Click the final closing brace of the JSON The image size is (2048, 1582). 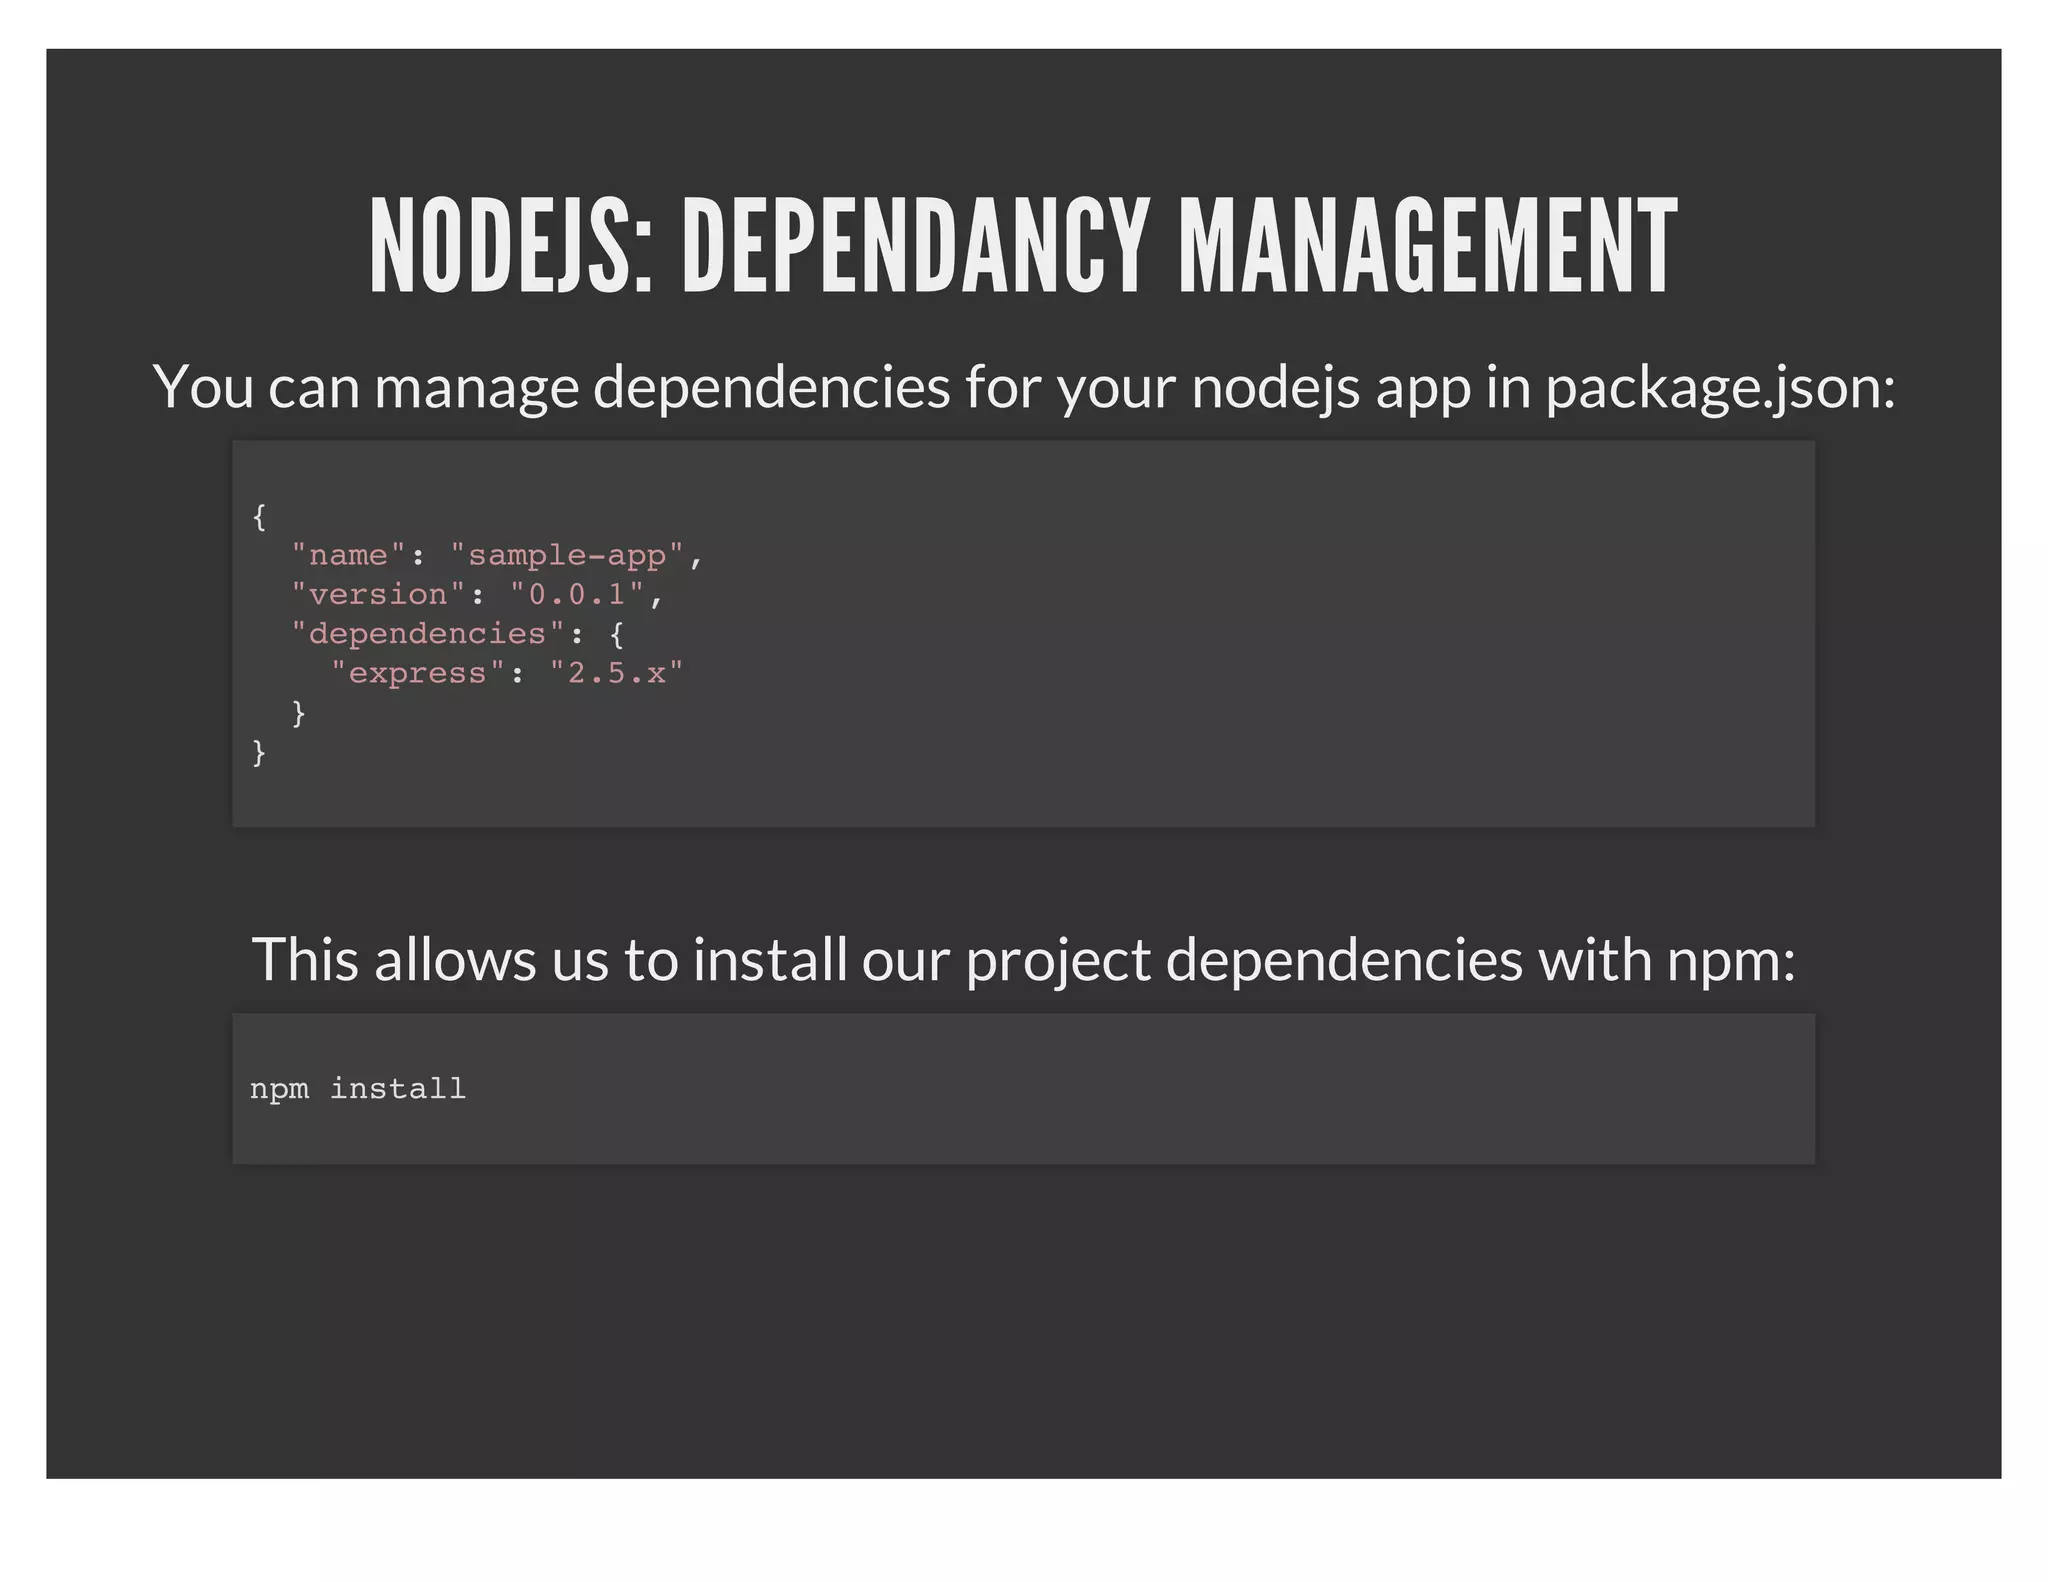pos(259,752)
